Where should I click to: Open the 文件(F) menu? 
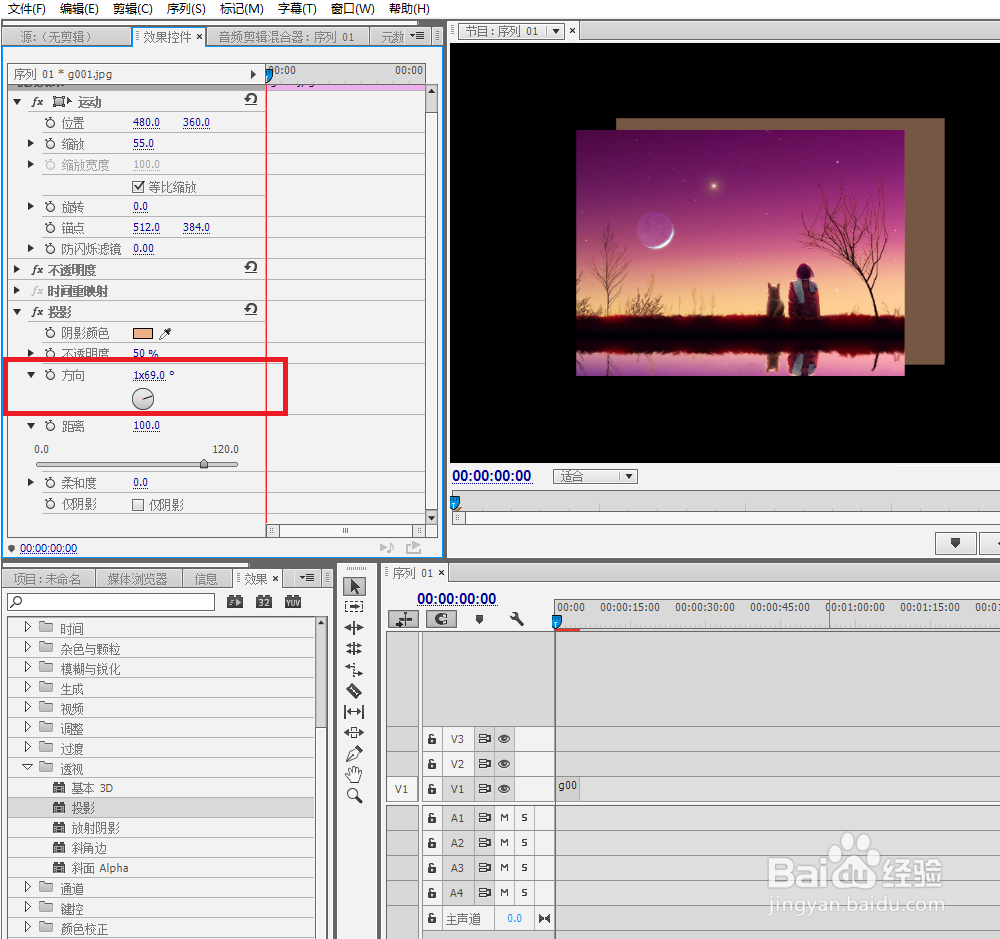pos(27,9)
